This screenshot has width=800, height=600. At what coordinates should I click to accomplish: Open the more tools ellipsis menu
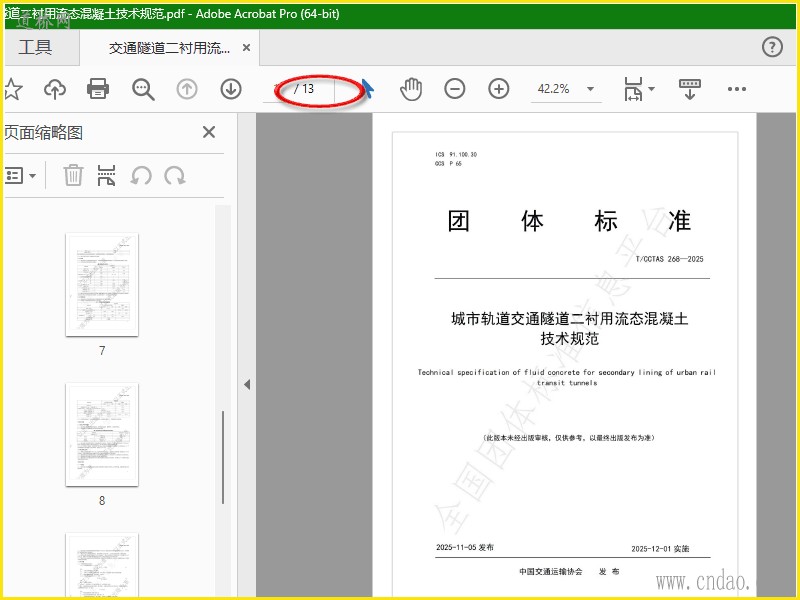[737, 89]
